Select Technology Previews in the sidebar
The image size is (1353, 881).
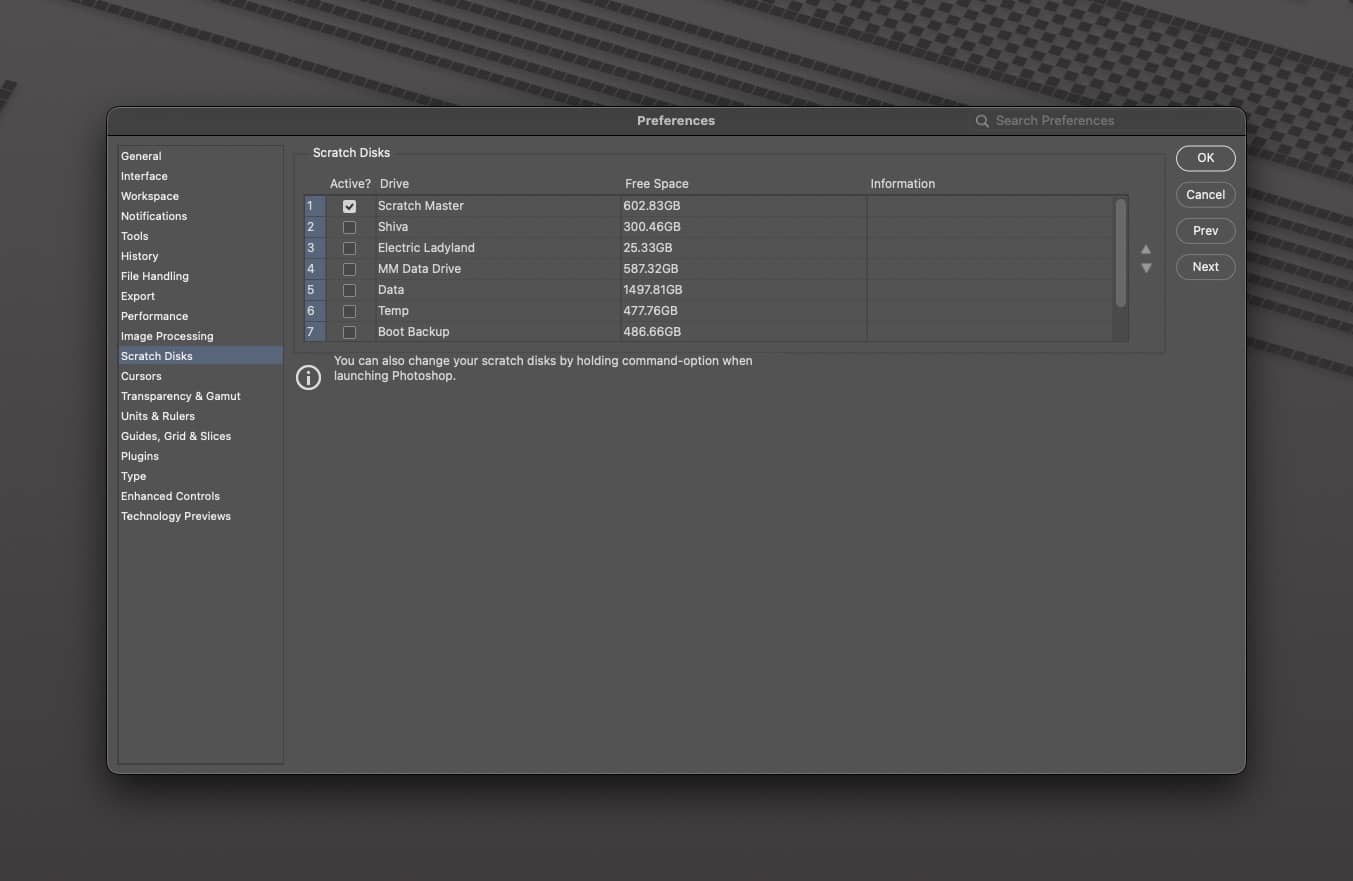pyautogui.click(x=176, y=516)
